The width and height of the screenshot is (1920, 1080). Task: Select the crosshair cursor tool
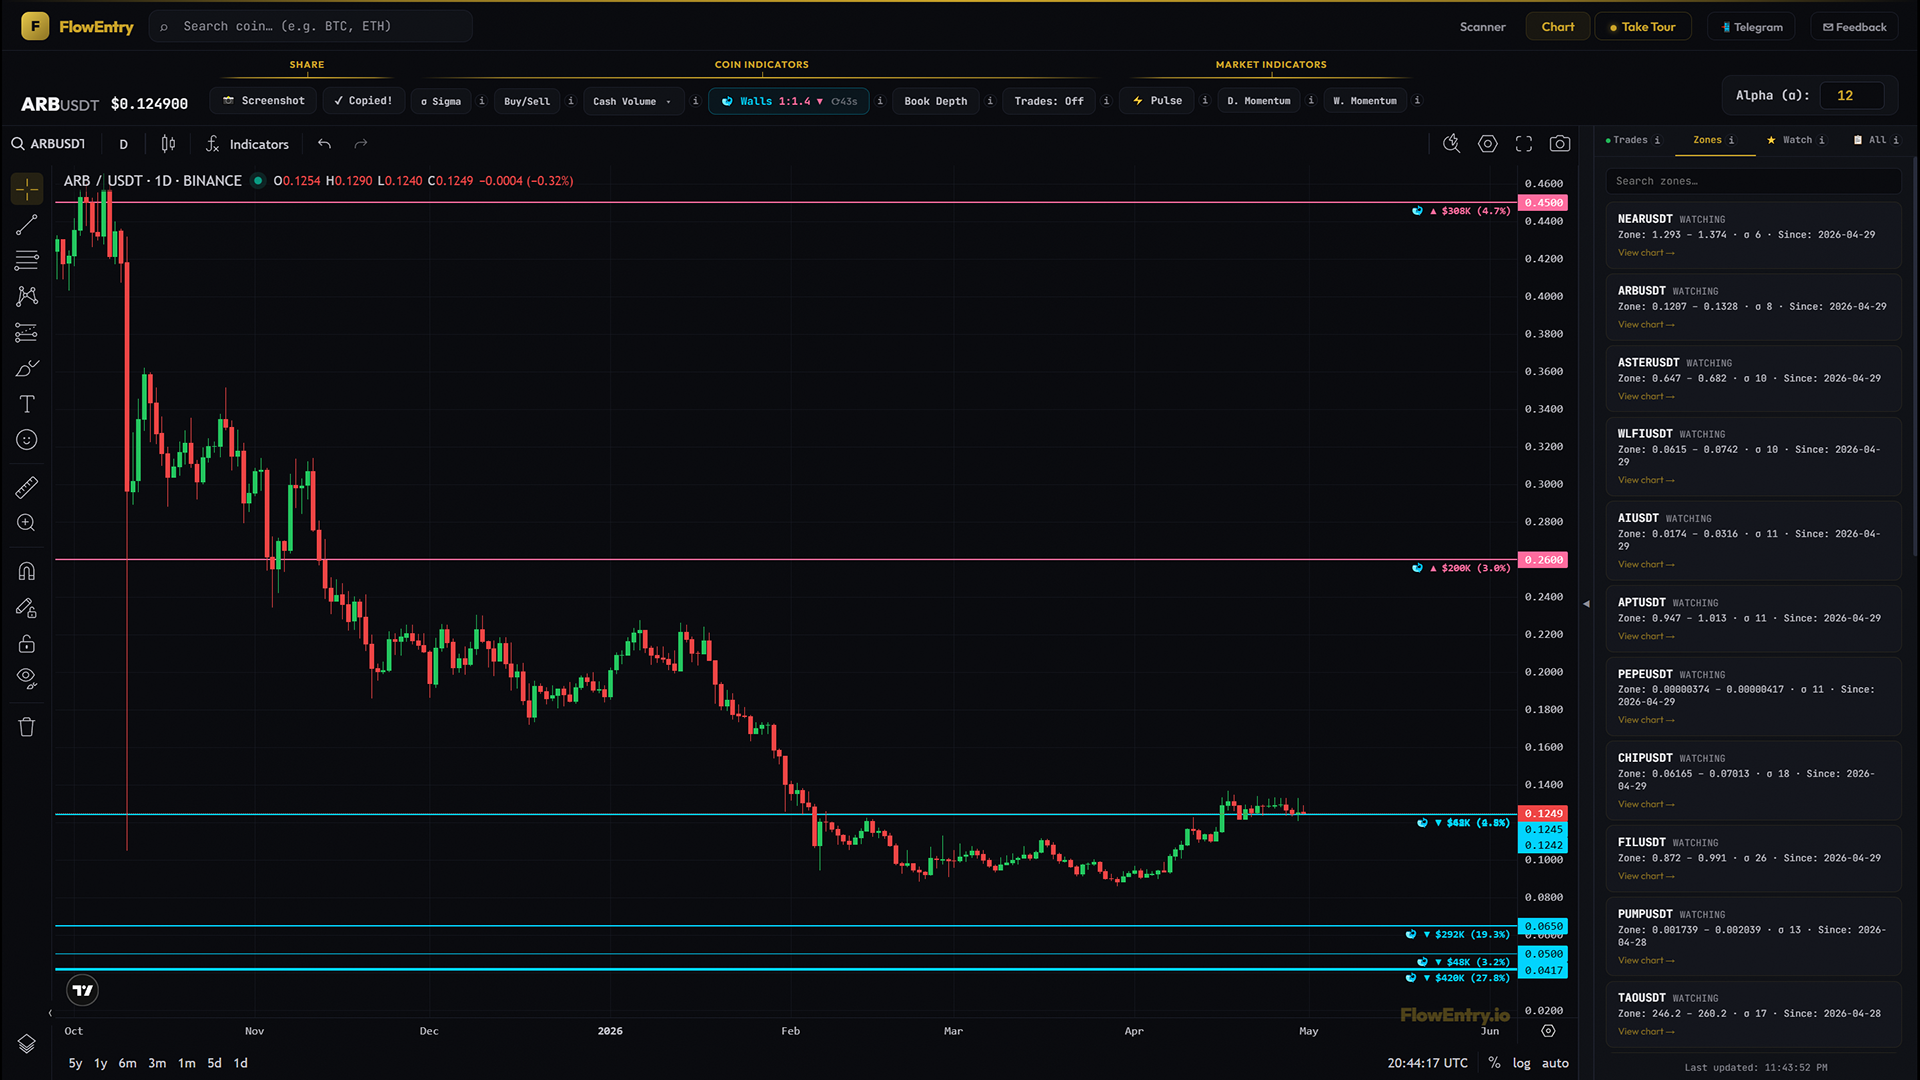tap(27, 188)
